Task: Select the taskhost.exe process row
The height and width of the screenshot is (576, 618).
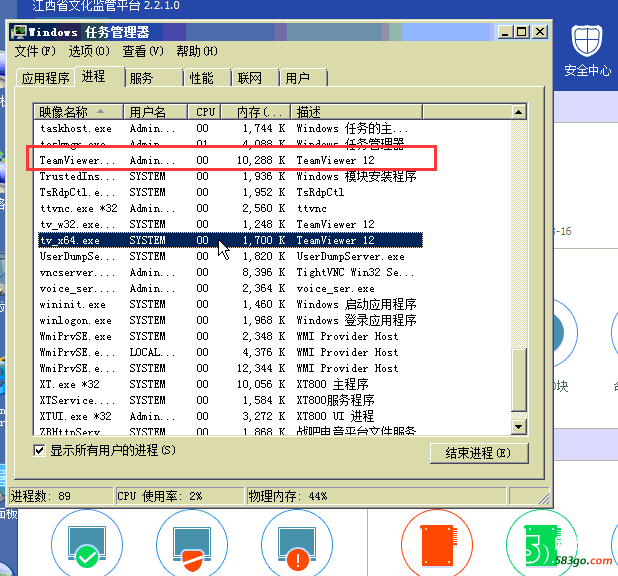Action: pyautogui.click(x=230, y=129)
